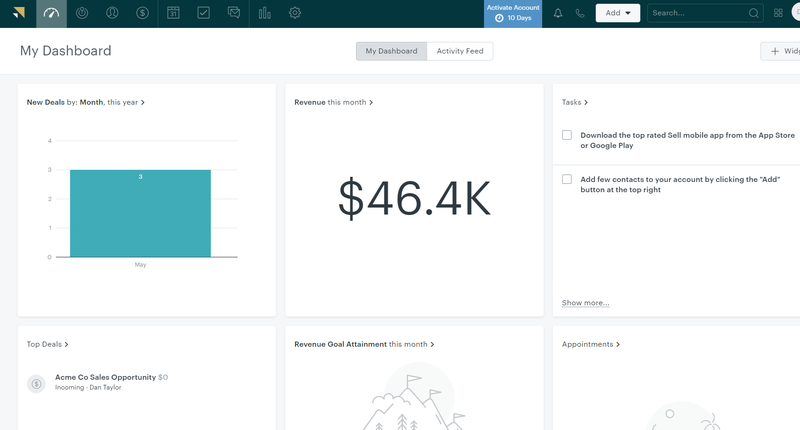Open the Acme Co Sales Opportunity deal

(x=105, y=377)
